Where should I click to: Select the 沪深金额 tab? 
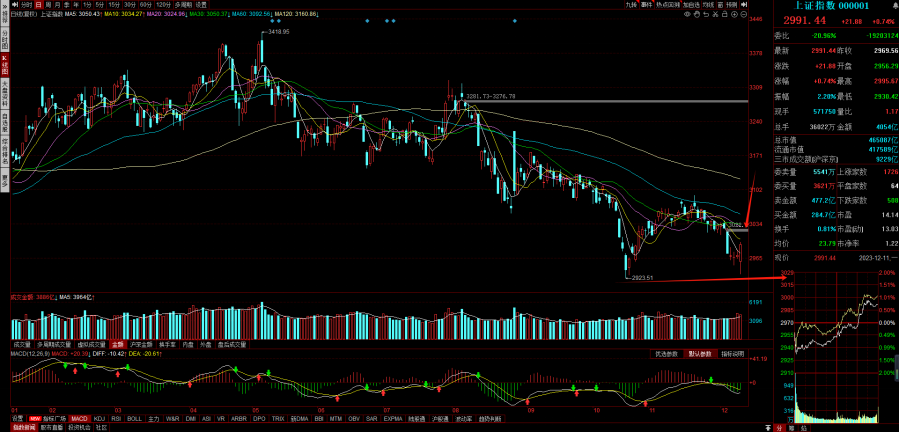point(140,345)
